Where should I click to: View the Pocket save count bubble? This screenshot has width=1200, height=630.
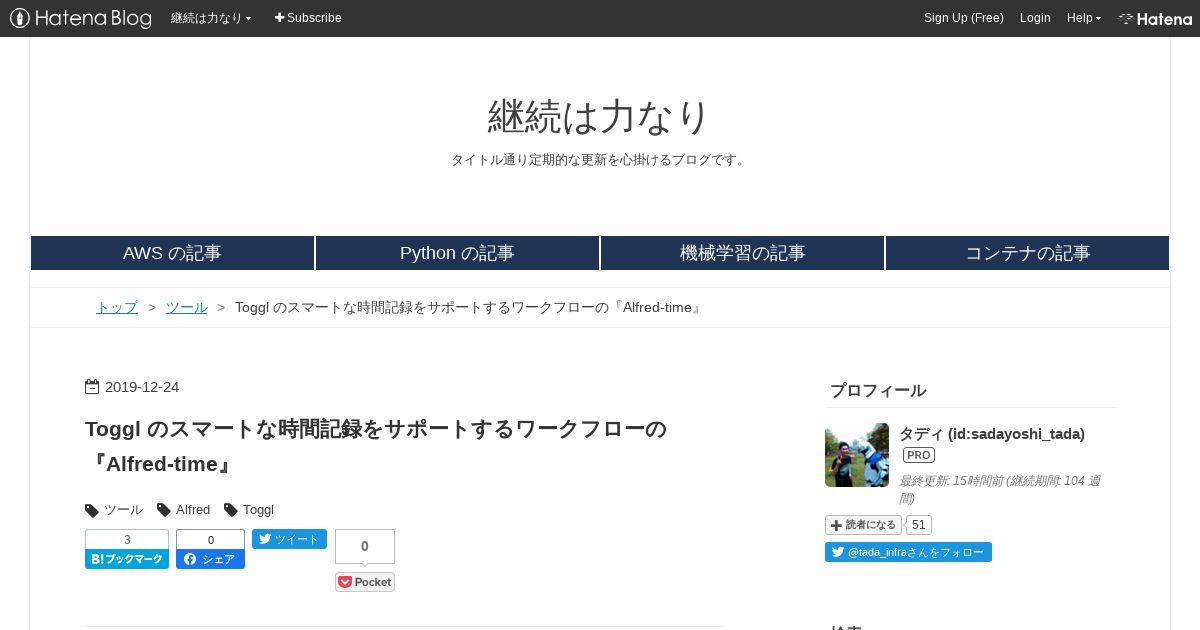[365, 546]
